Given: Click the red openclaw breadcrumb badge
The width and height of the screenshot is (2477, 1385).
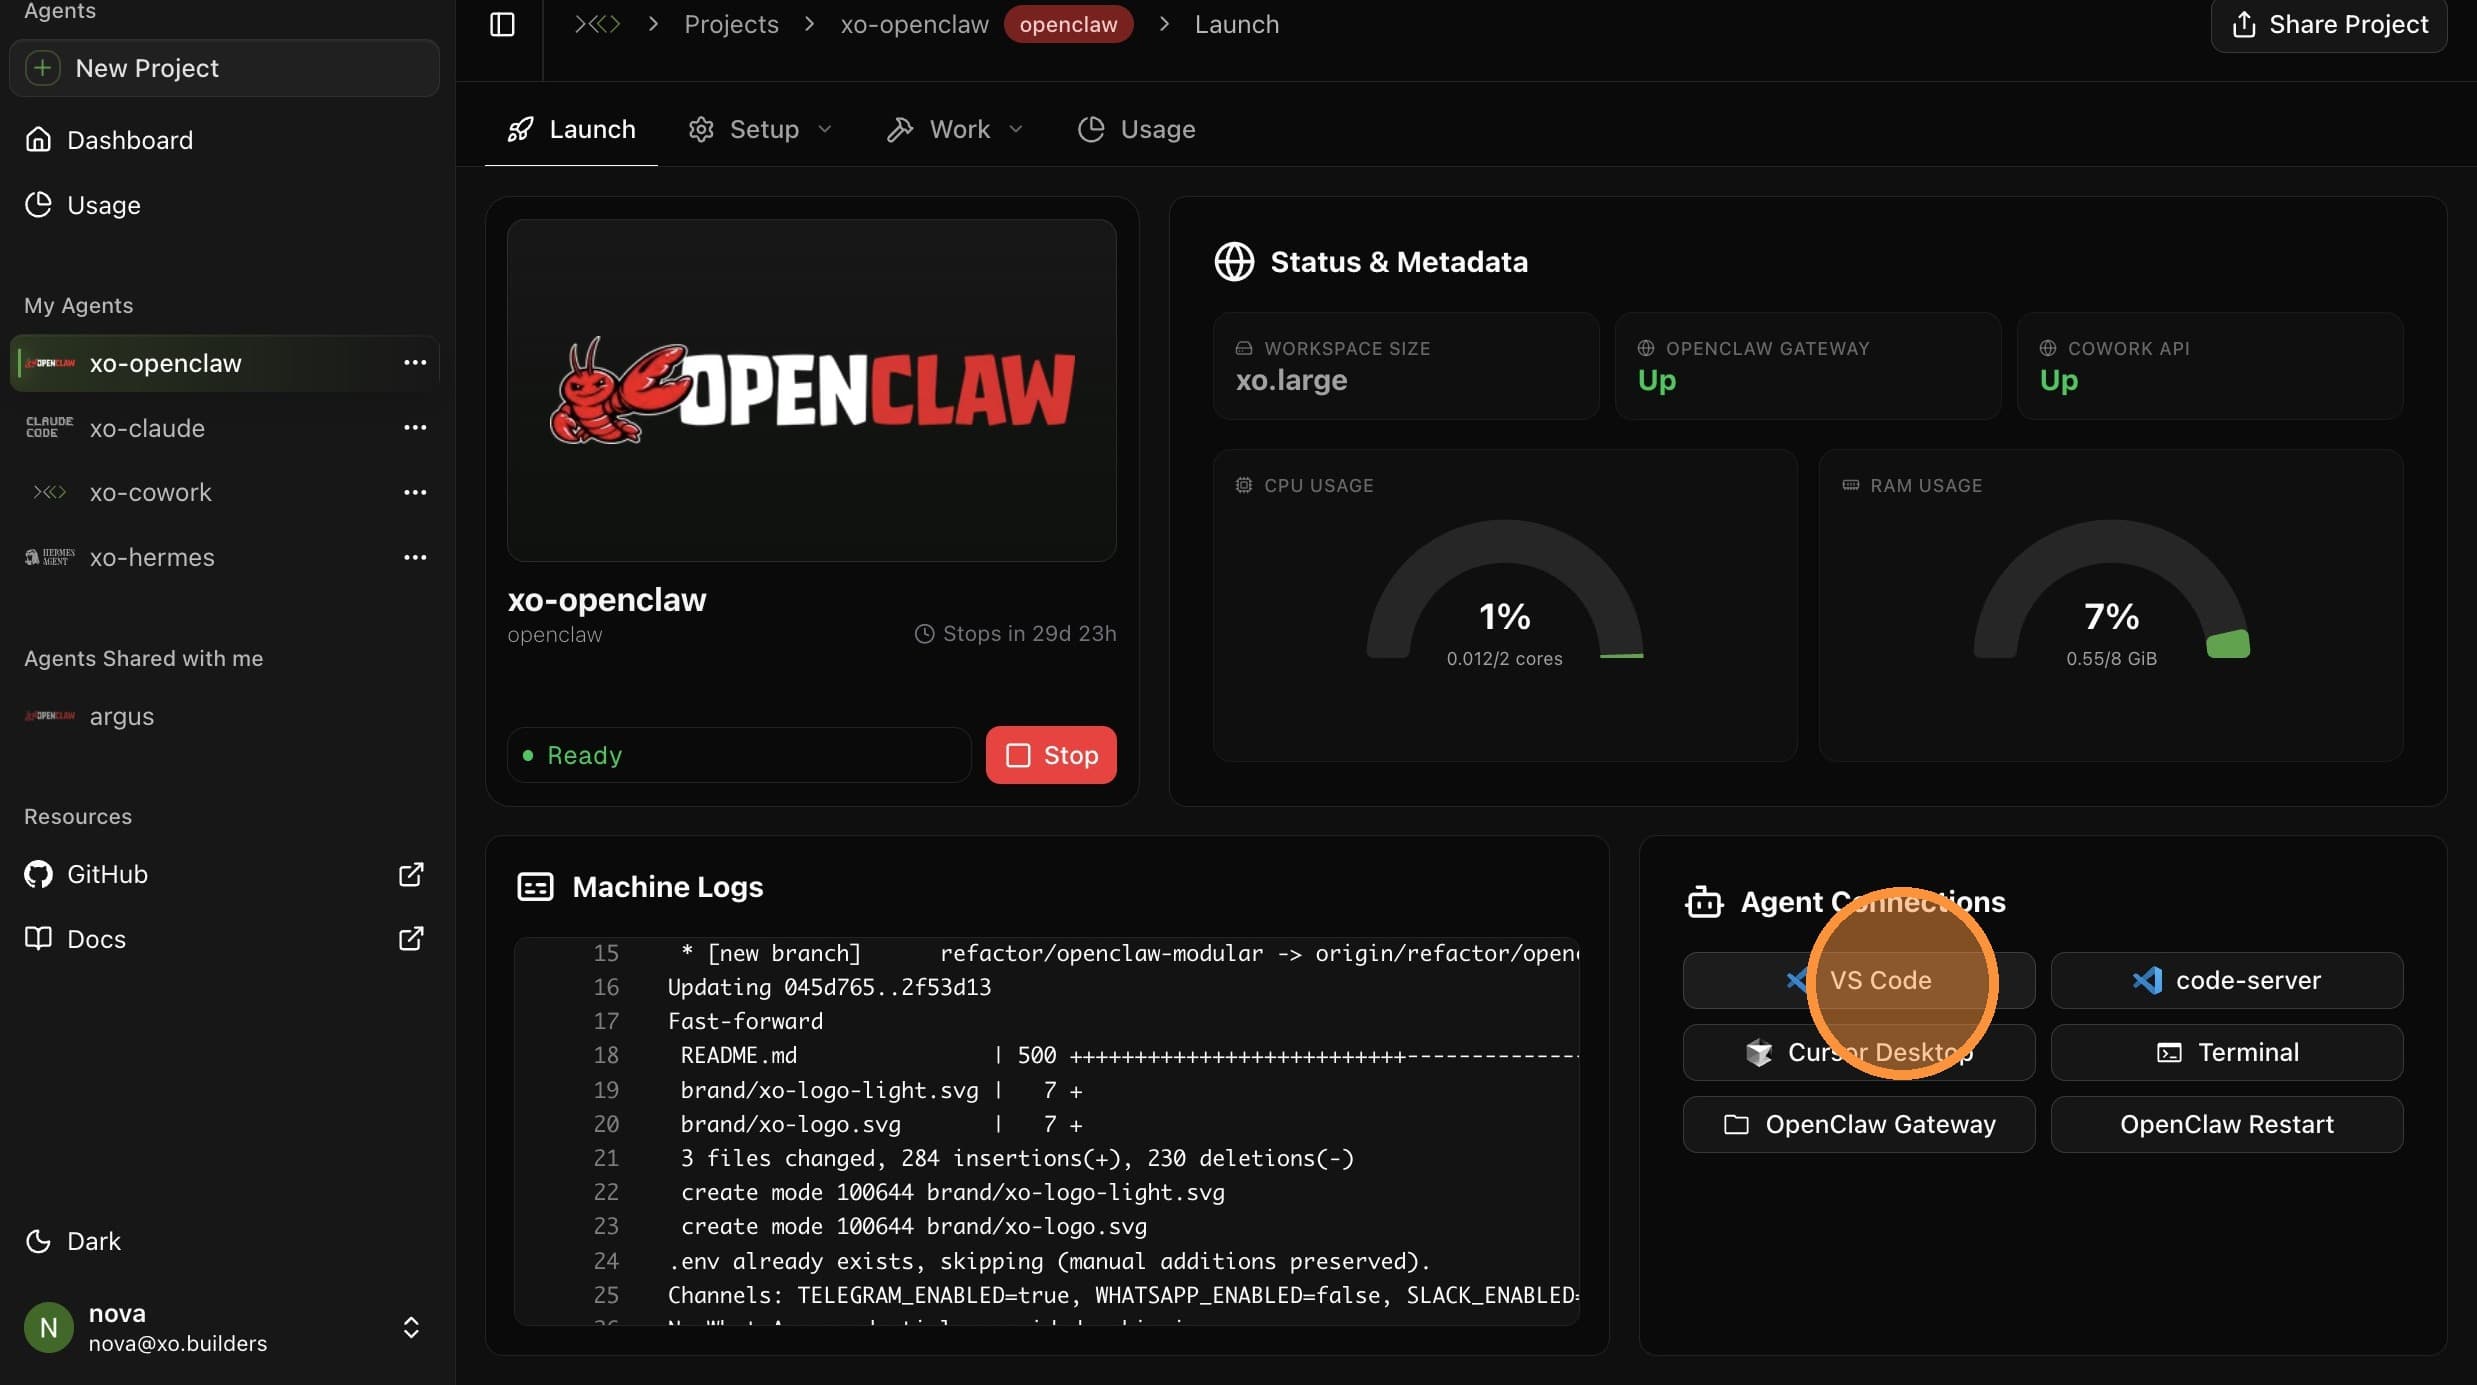Looking at the screenshot, I should pyautogui.click(x=1068, y=24).
